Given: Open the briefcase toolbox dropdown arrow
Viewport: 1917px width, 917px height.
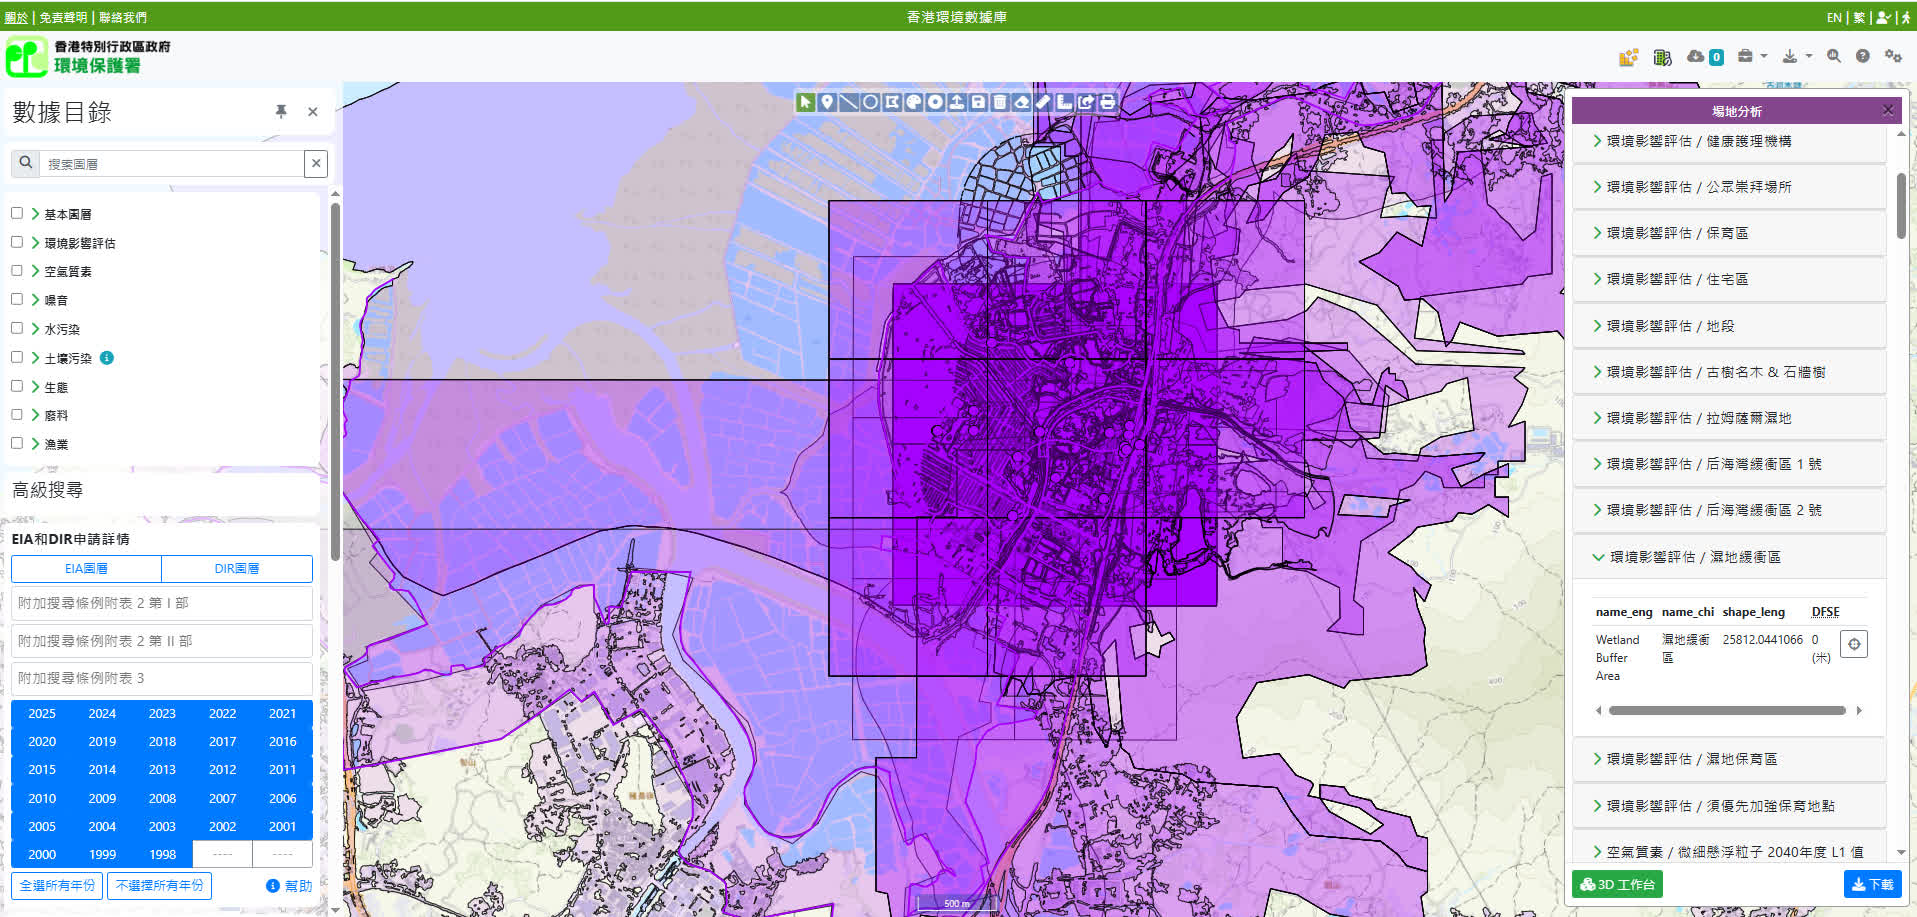Looking at the screenshot, I should [x=1764, y=57].
